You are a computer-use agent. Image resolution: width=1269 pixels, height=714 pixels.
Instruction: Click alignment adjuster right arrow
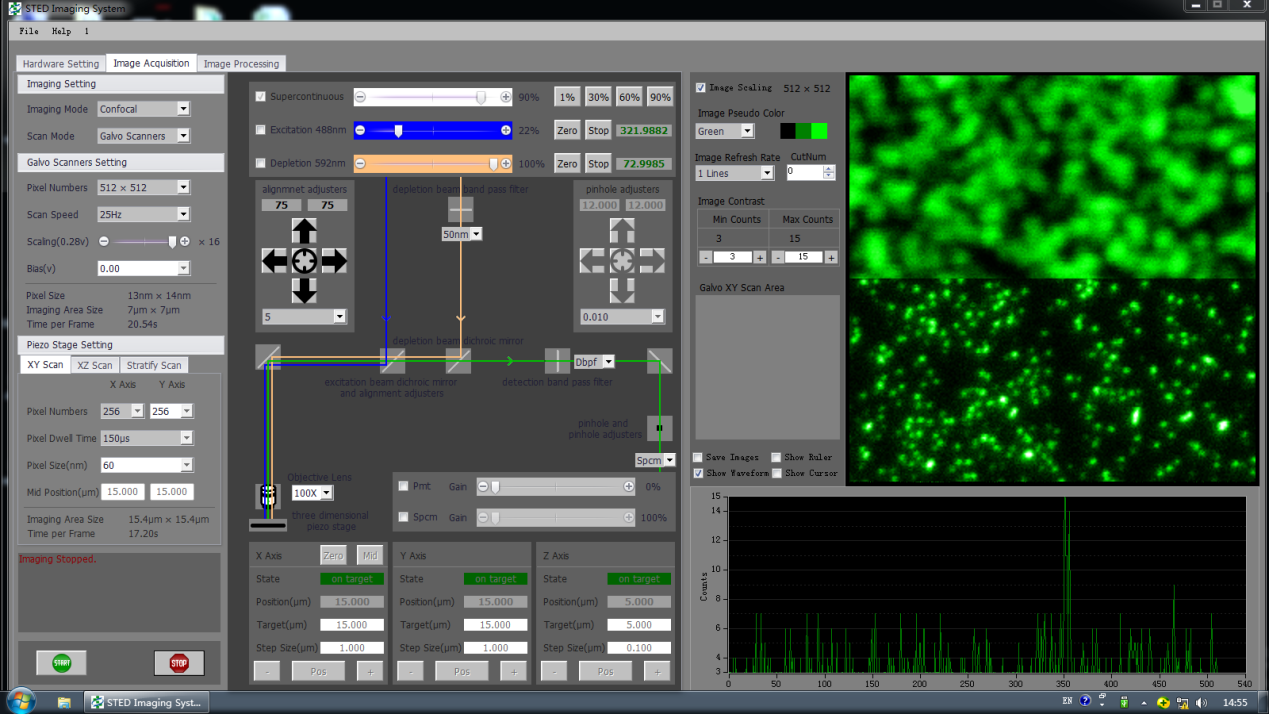click(x=335, y=261)
